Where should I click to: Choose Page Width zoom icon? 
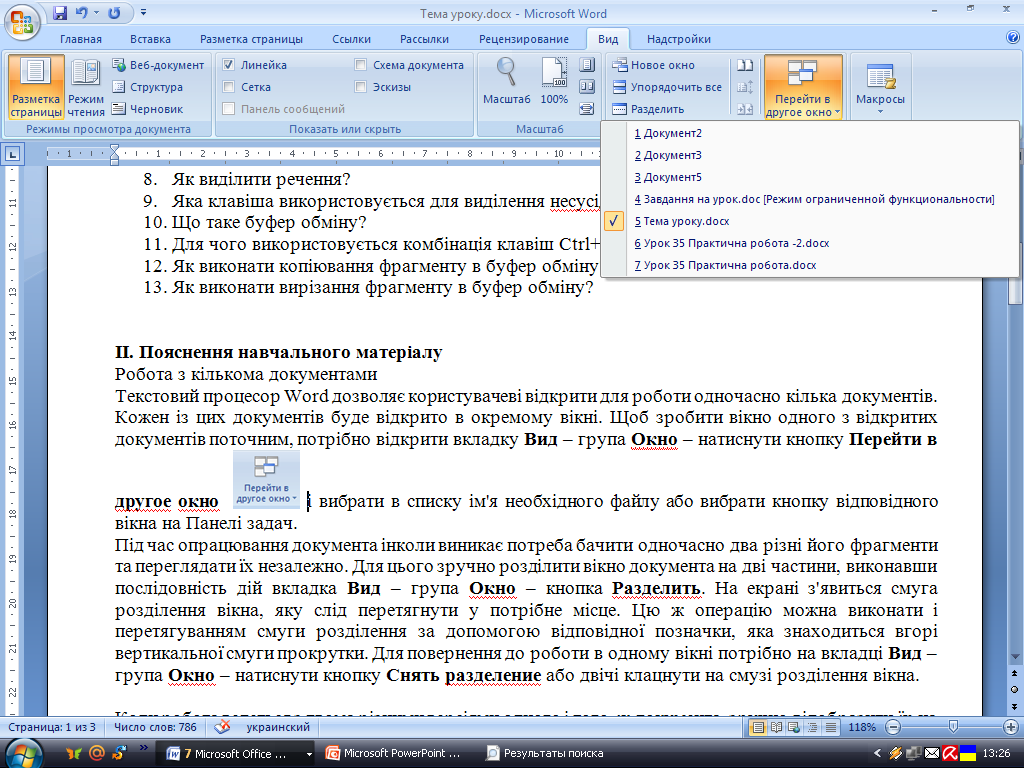tap(586, 108)
